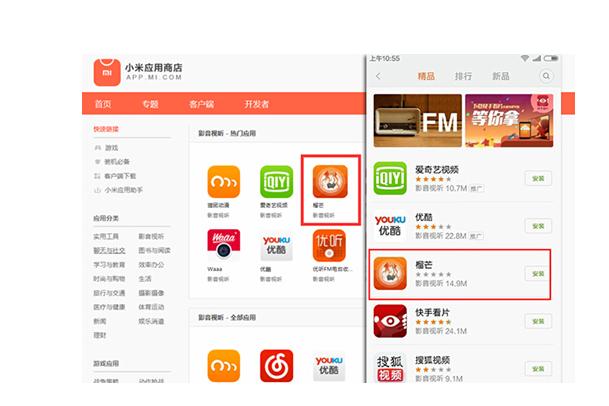Open the red NetEase Cloud Music icon
The height and width of the screenshot is (406, 609).
[x=276, y=366]
